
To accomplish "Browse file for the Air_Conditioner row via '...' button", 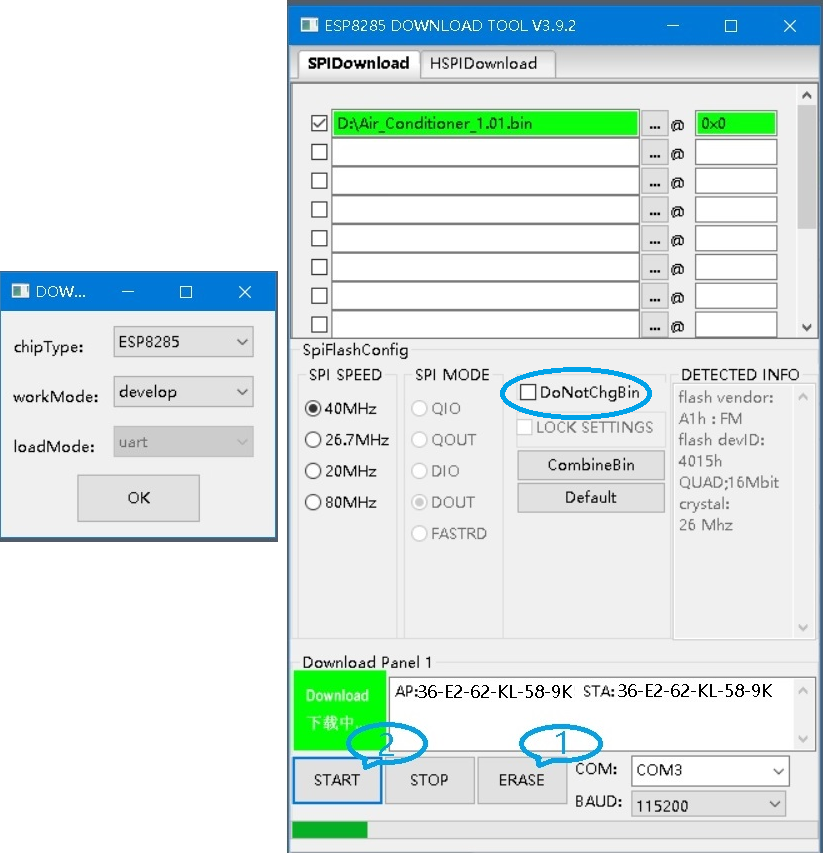I will pos(654,124).
